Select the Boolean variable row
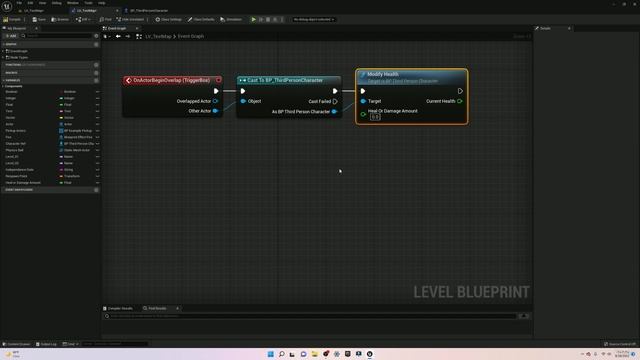The height and width of the screenshot is (360, 640). [x=50, y=92]
